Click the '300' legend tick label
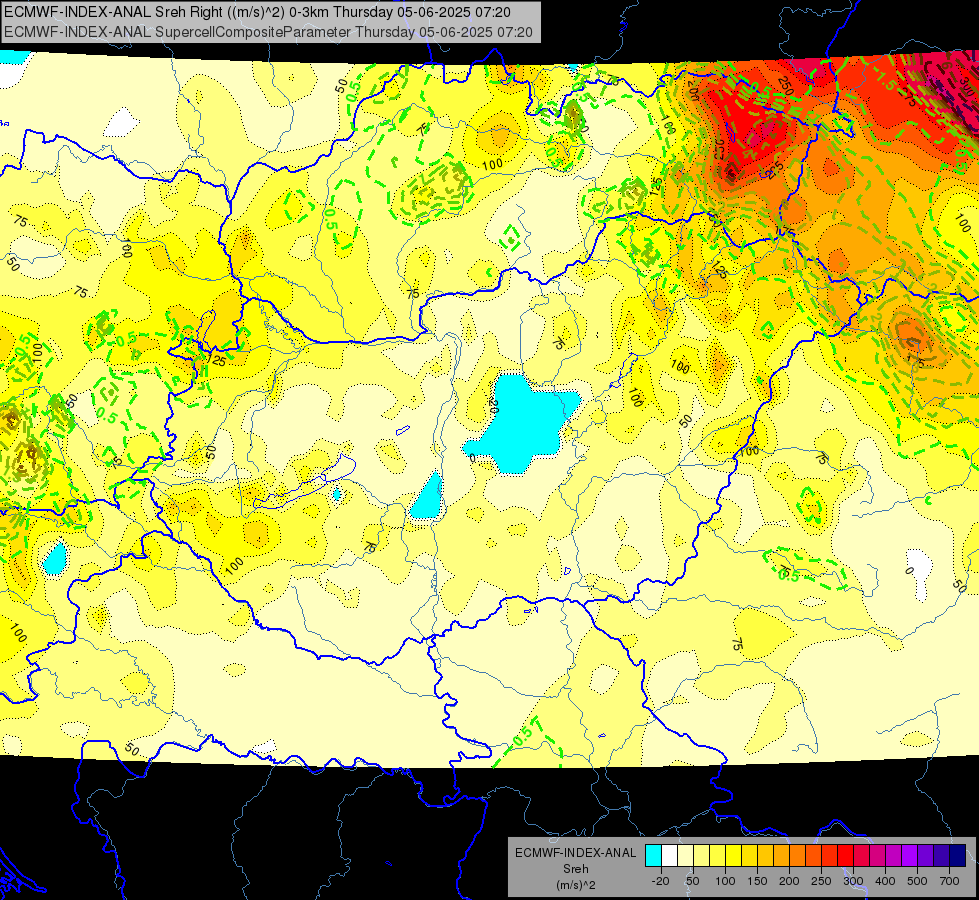979x900 pixels. 853,881
